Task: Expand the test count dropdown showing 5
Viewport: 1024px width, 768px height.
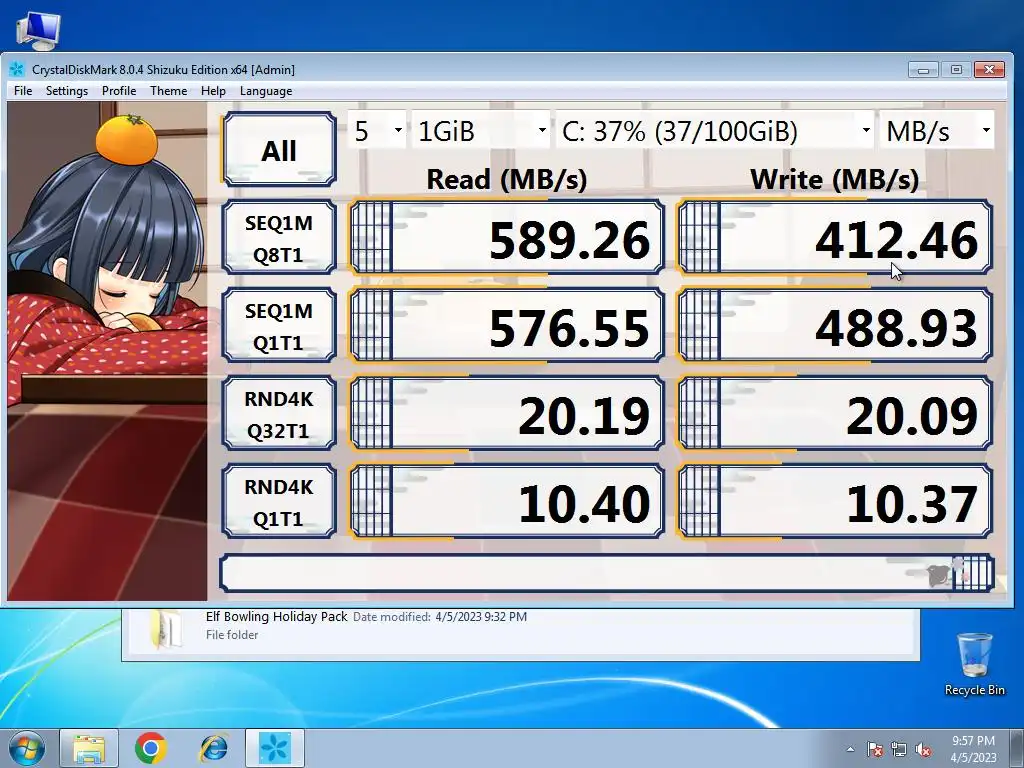Action: [x=377, y=131]
